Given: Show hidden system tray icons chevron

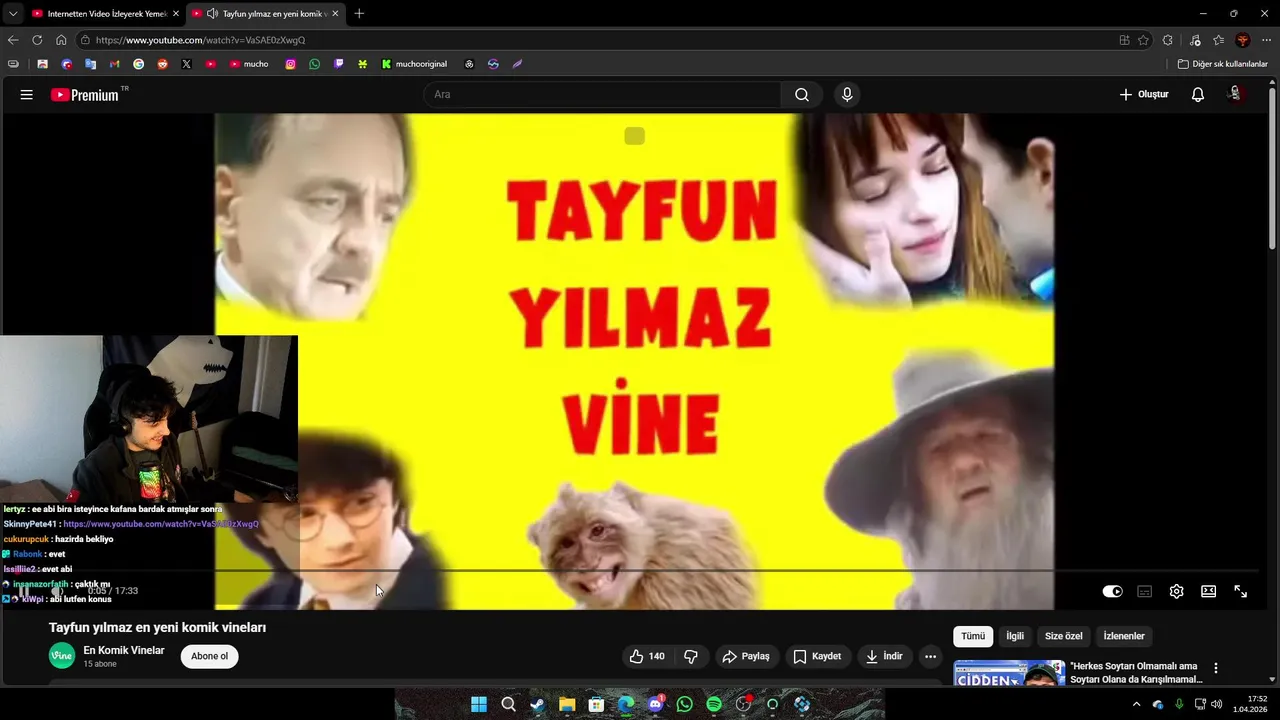Looking at the screenshot, I should pos(1136,704).
